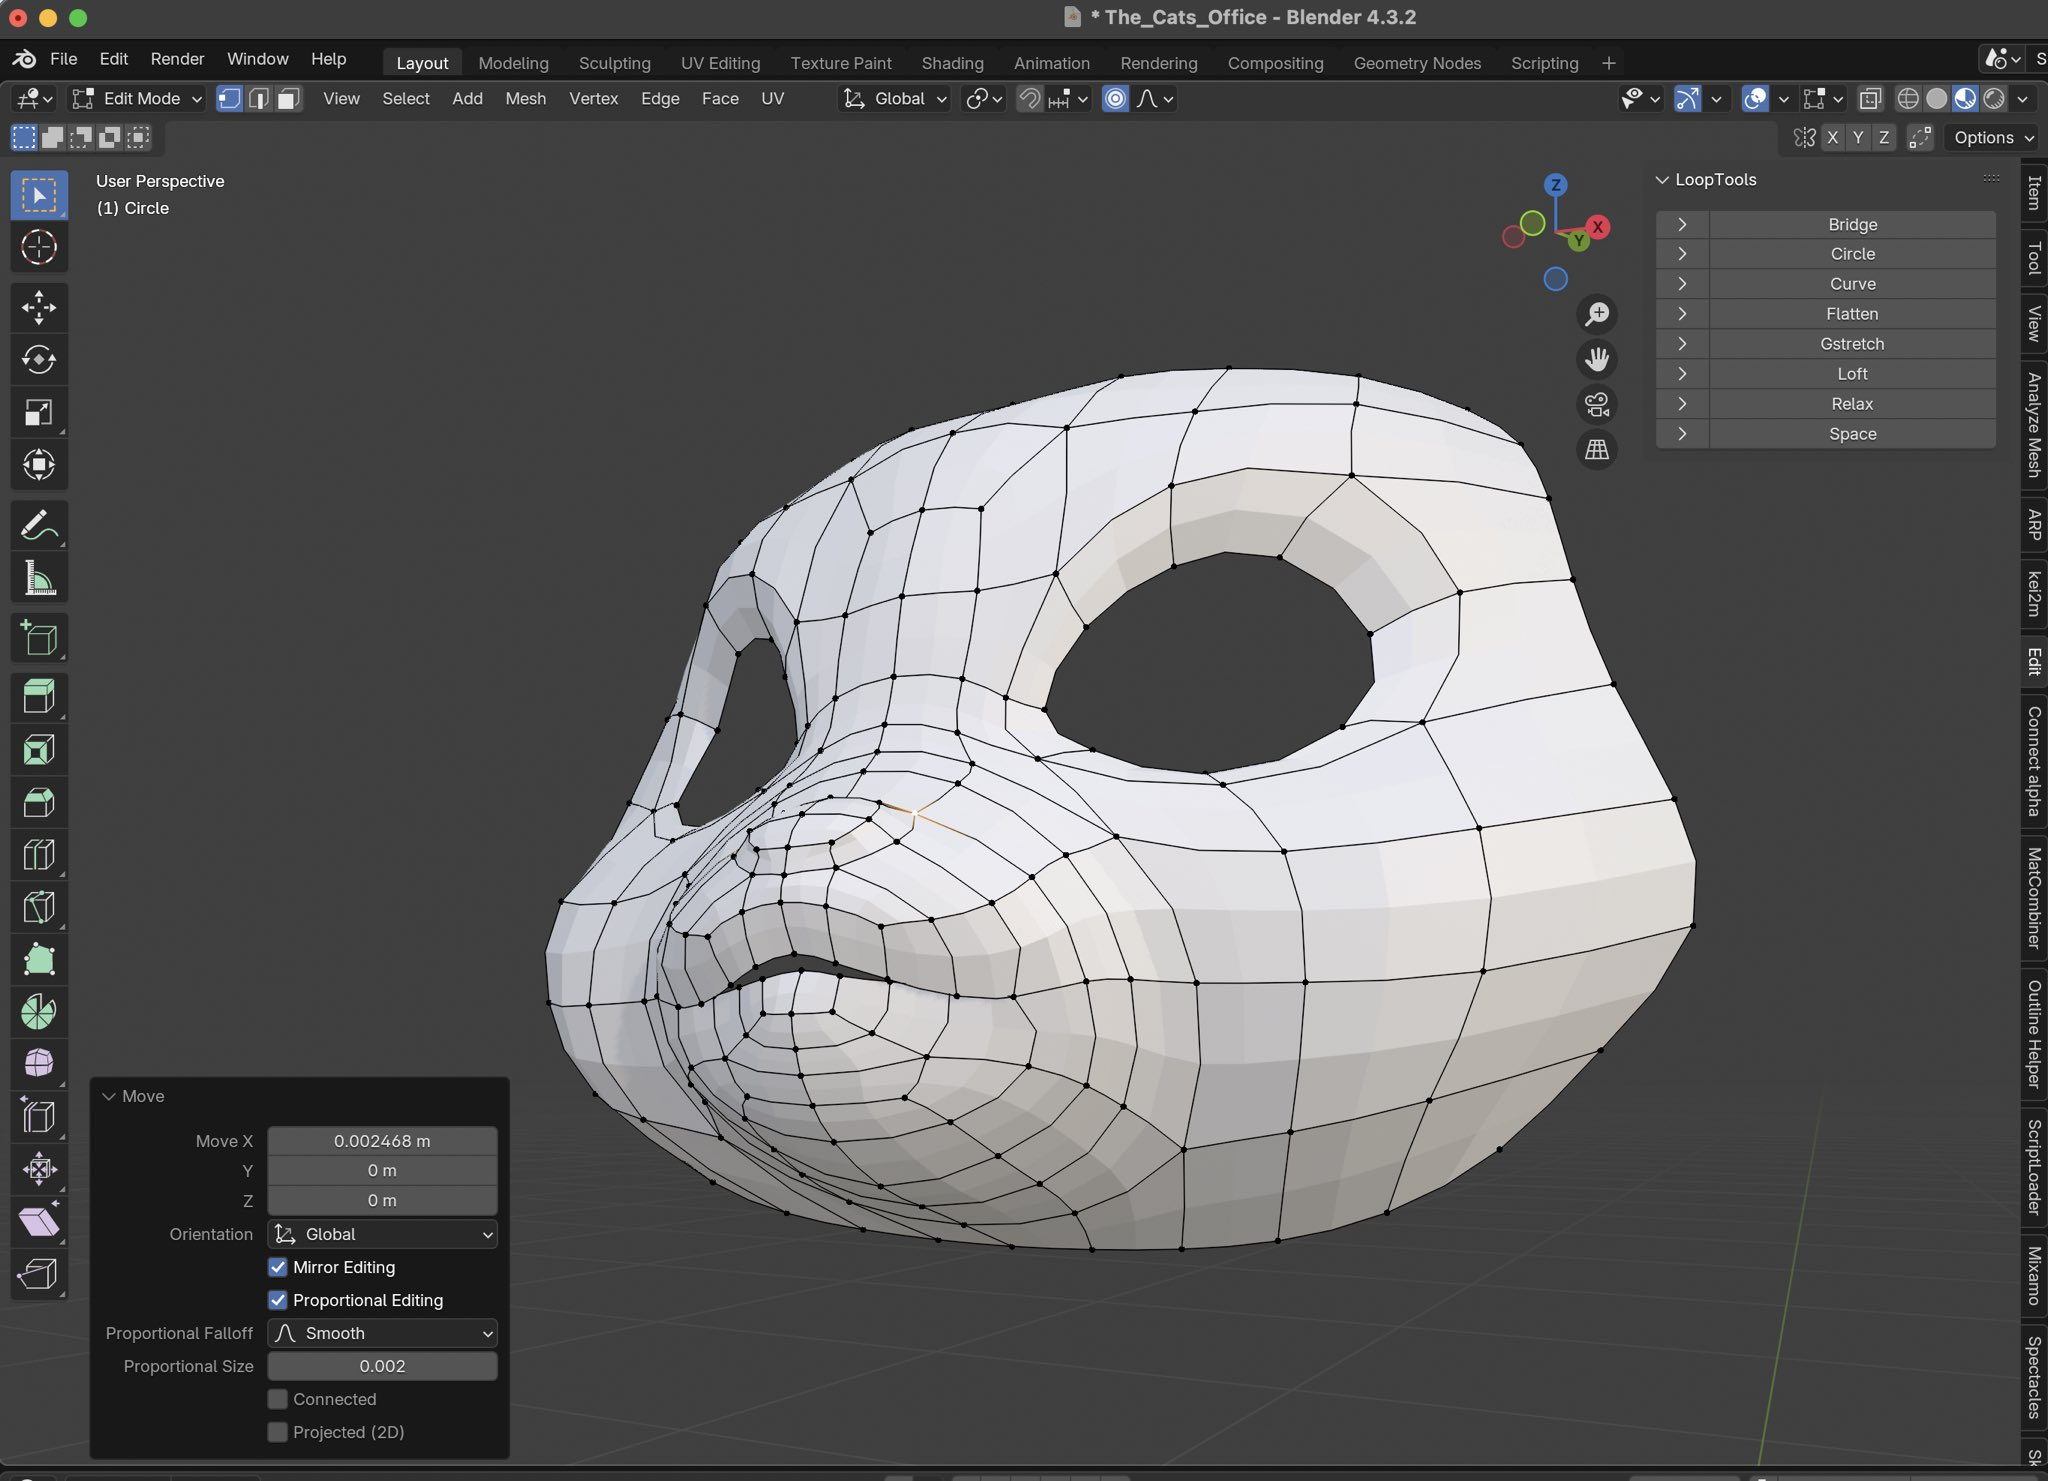2048x1481 pixels.
Task: Pick the Annotate pencil tool
Action: (39, 525)
